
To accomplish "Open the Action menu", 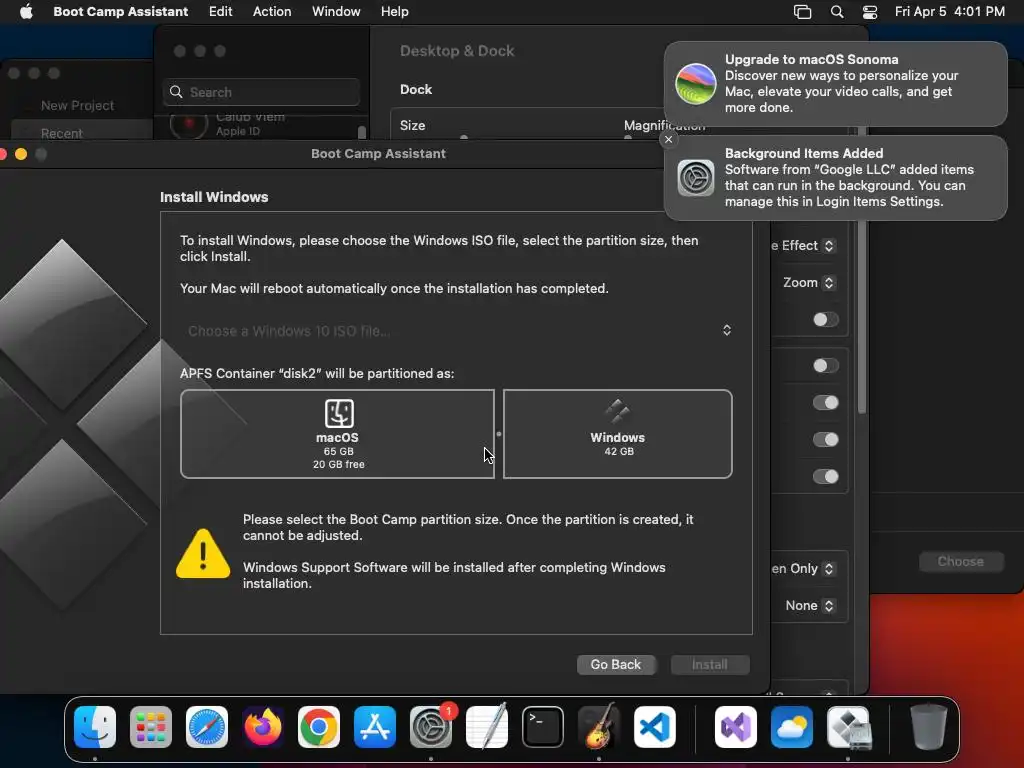I will pyautogui.click(x=272, y=11).
